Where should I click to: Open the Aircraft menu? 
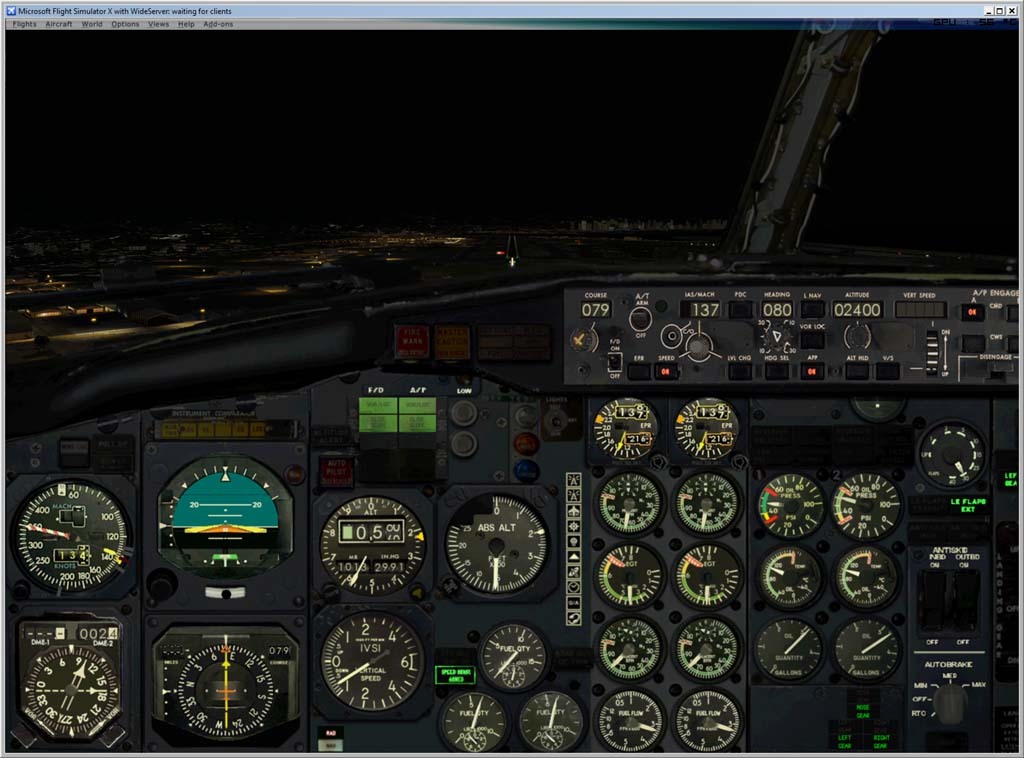pyautogui.click(x=59, y=24)
